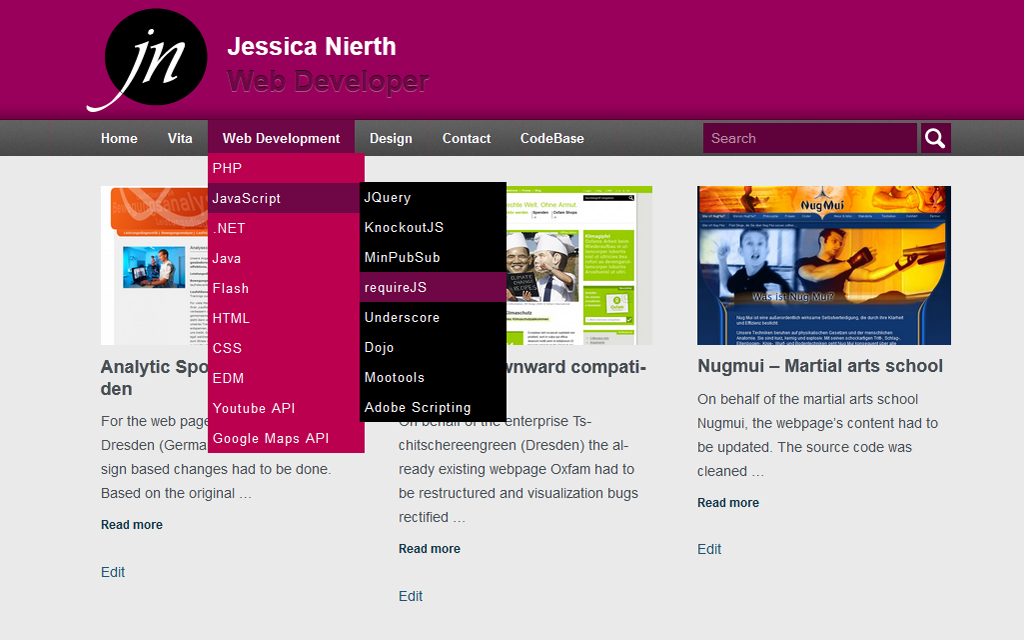This screenshot has width=1024, height=640.
Task: Open the Design menu item
Action: 390,138
